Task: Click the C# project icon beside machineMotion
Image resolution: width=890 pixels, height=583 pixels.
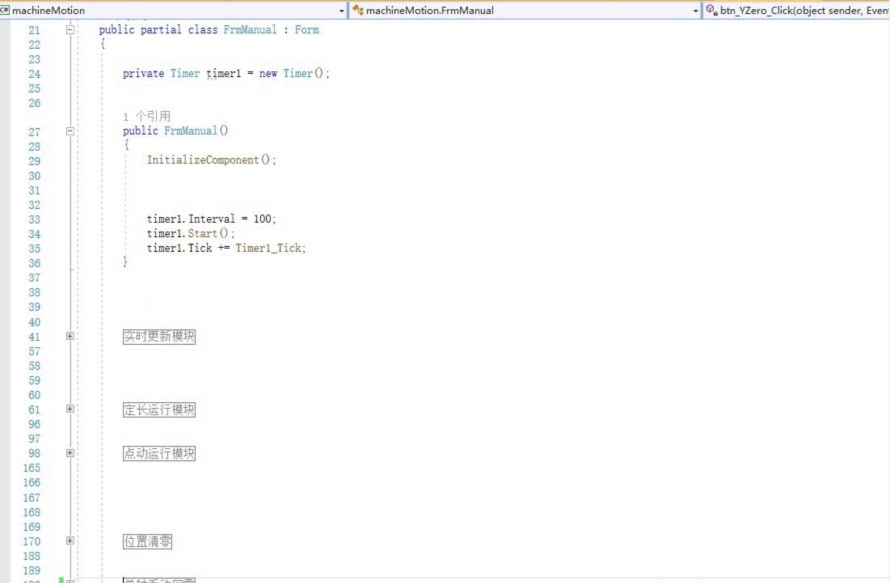Action: click(5, 10)
